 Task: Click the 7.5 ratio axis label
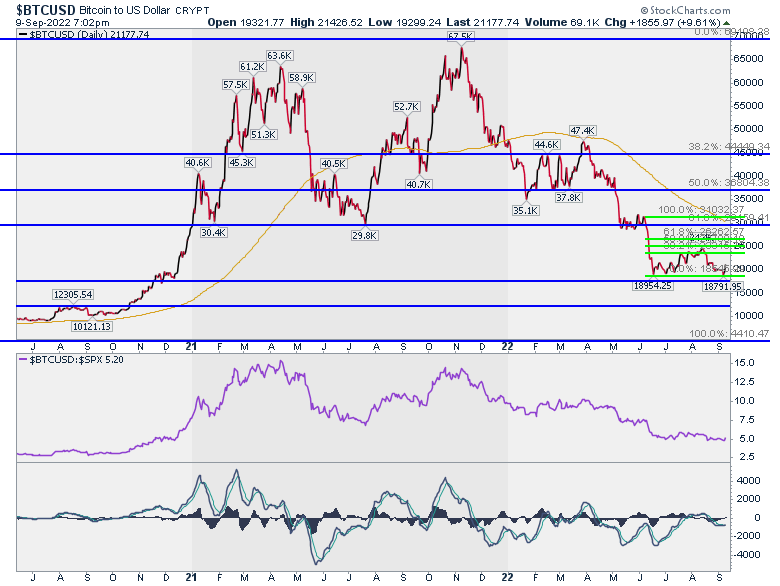[x=747, y=420]
